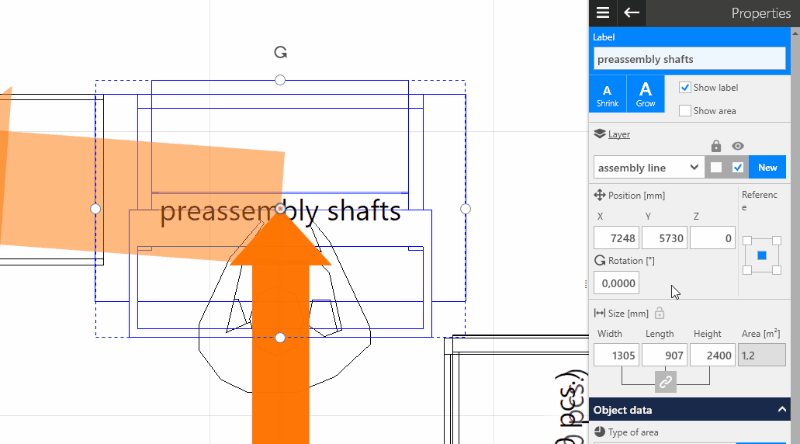This screenshot has height=444, width=800.
Task: Click the lock icon above layer checkboxes
Action: click(716, 146)
